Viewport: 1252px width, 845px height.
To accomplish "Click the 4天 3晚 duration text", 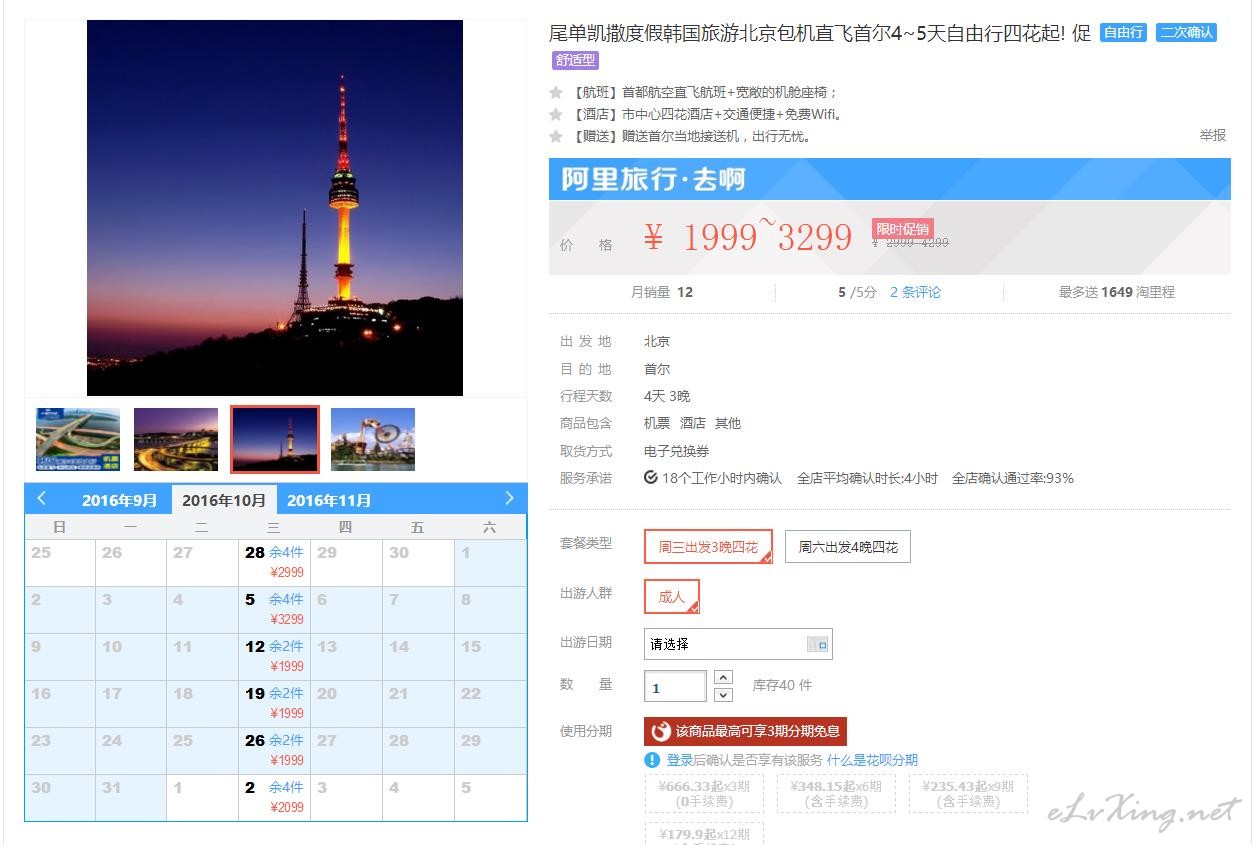I will (x=667, y=396).
